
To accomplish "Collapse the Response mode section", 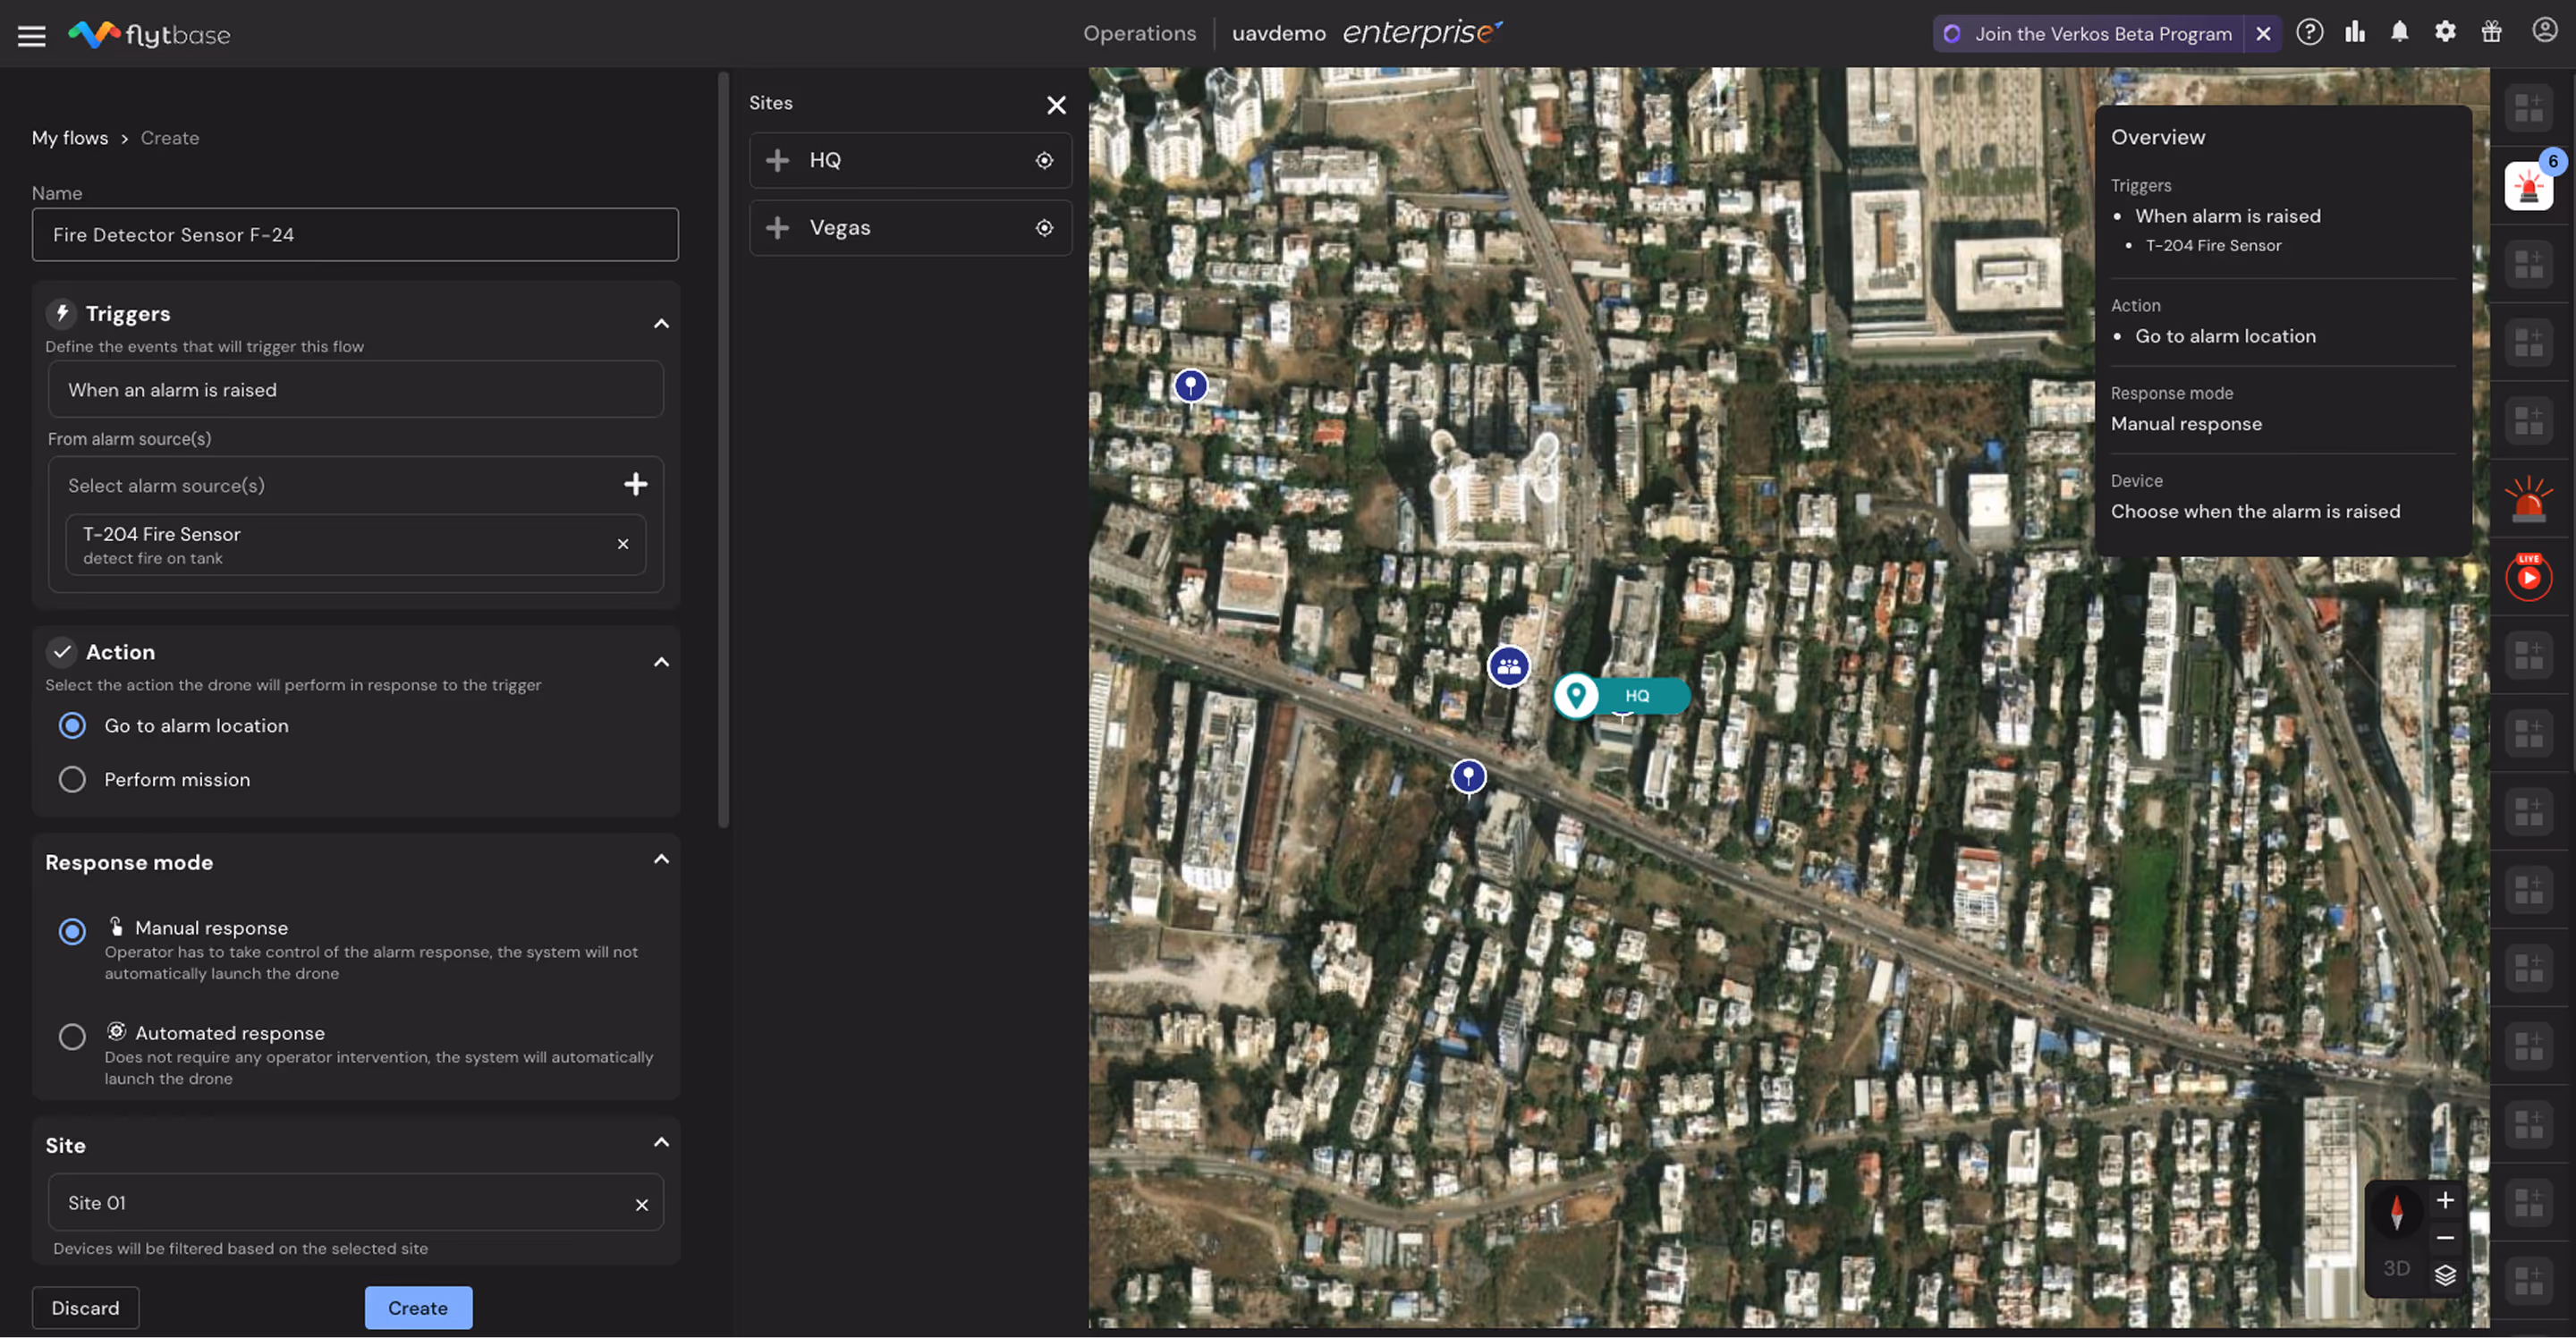I will pos(661,860).
